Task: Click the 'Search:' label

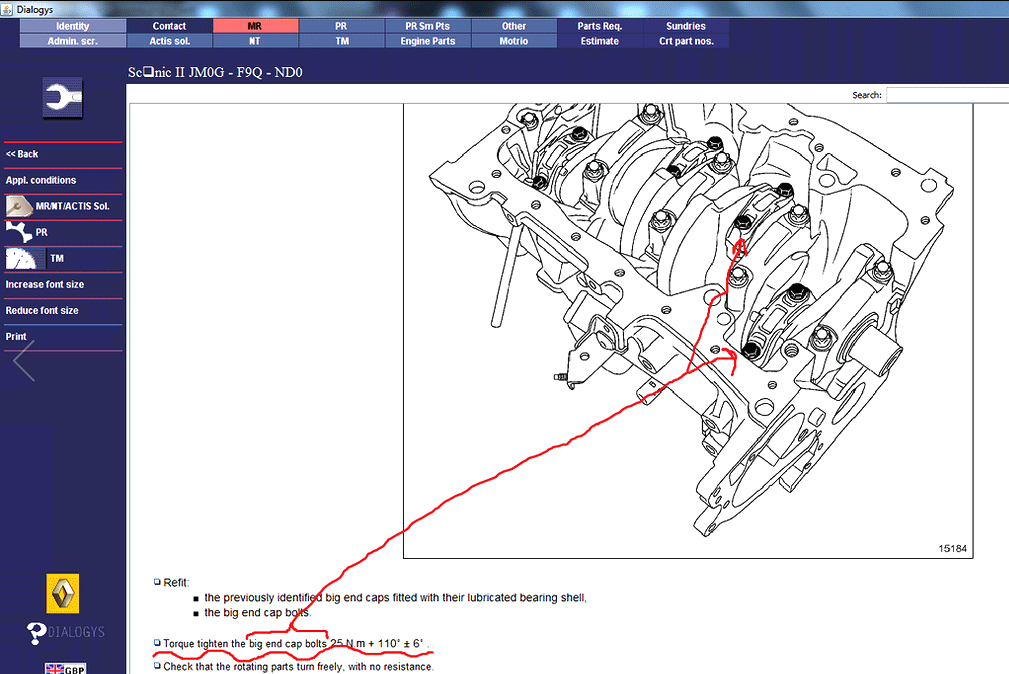Action: pyautogui.click(x=867, y=95)
